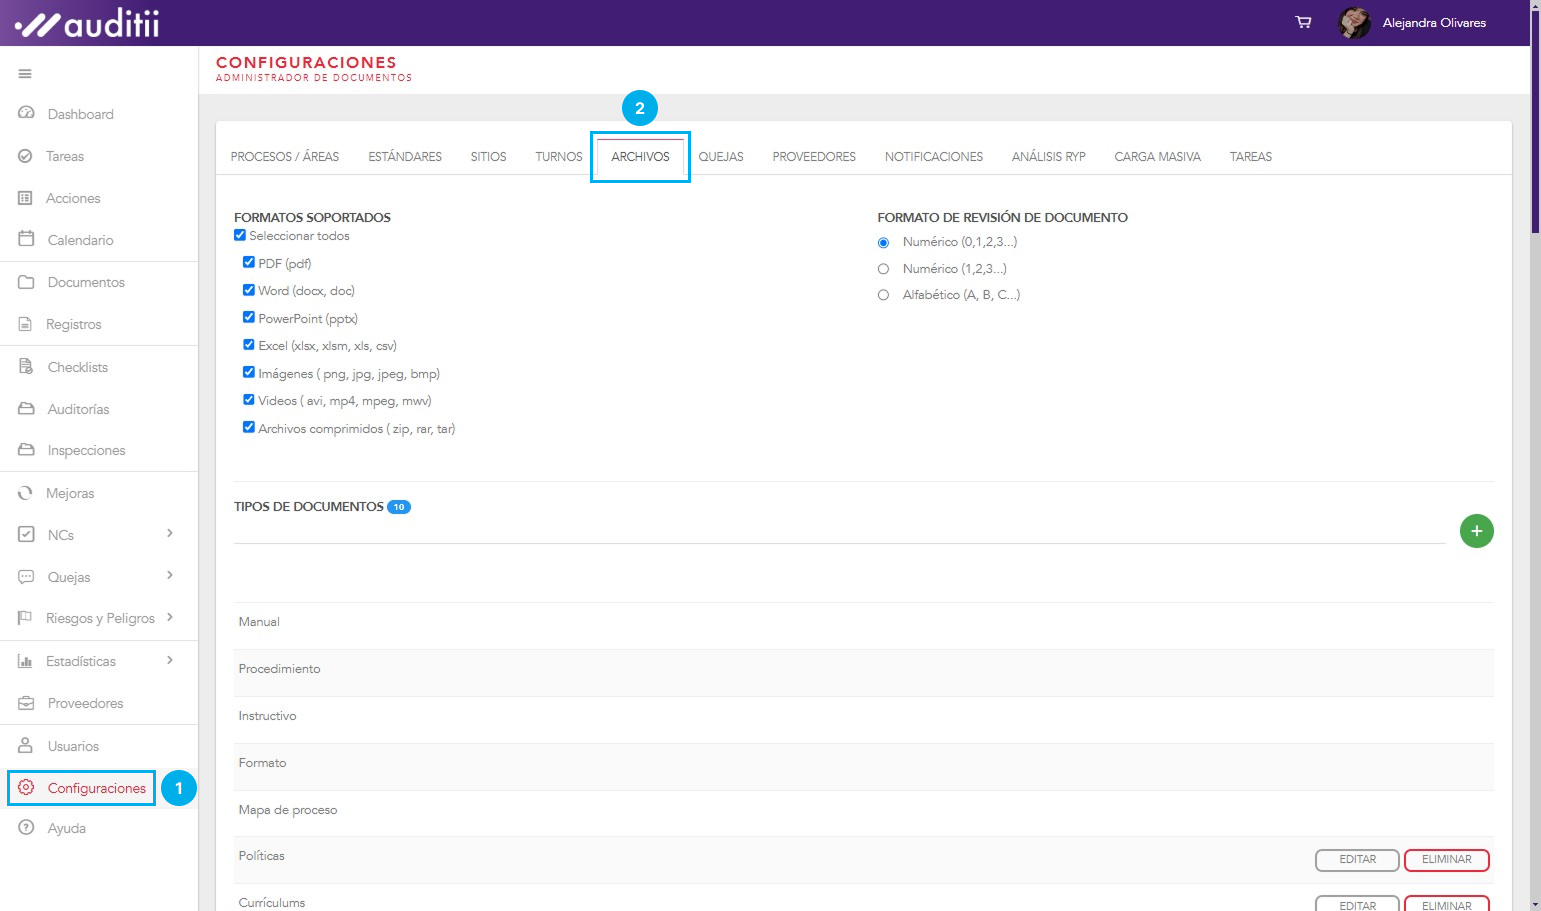Image resolution: width=1541 pixels, height=911 pixels.
Task: Switch to the Proveedores tab
Action: [x=814, y=157]
